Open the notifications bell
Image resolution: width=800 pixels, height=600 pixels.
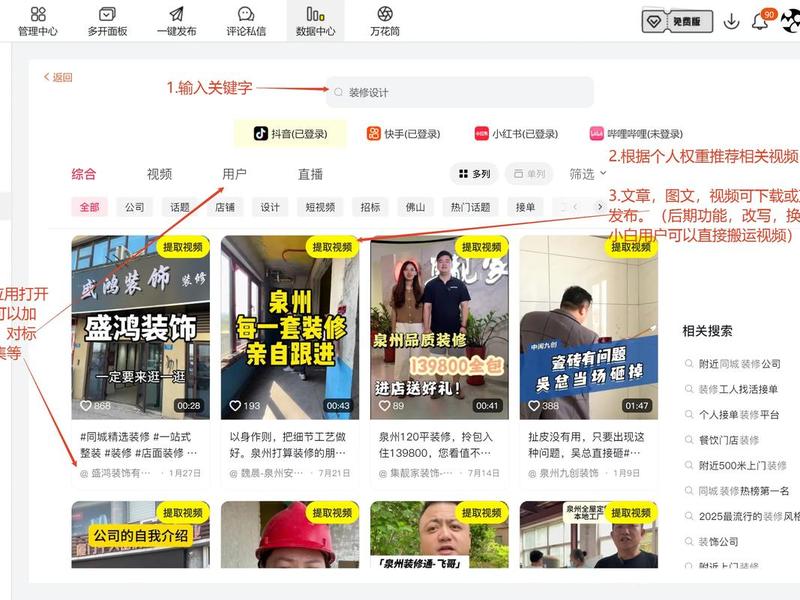[x=759, y=21]
